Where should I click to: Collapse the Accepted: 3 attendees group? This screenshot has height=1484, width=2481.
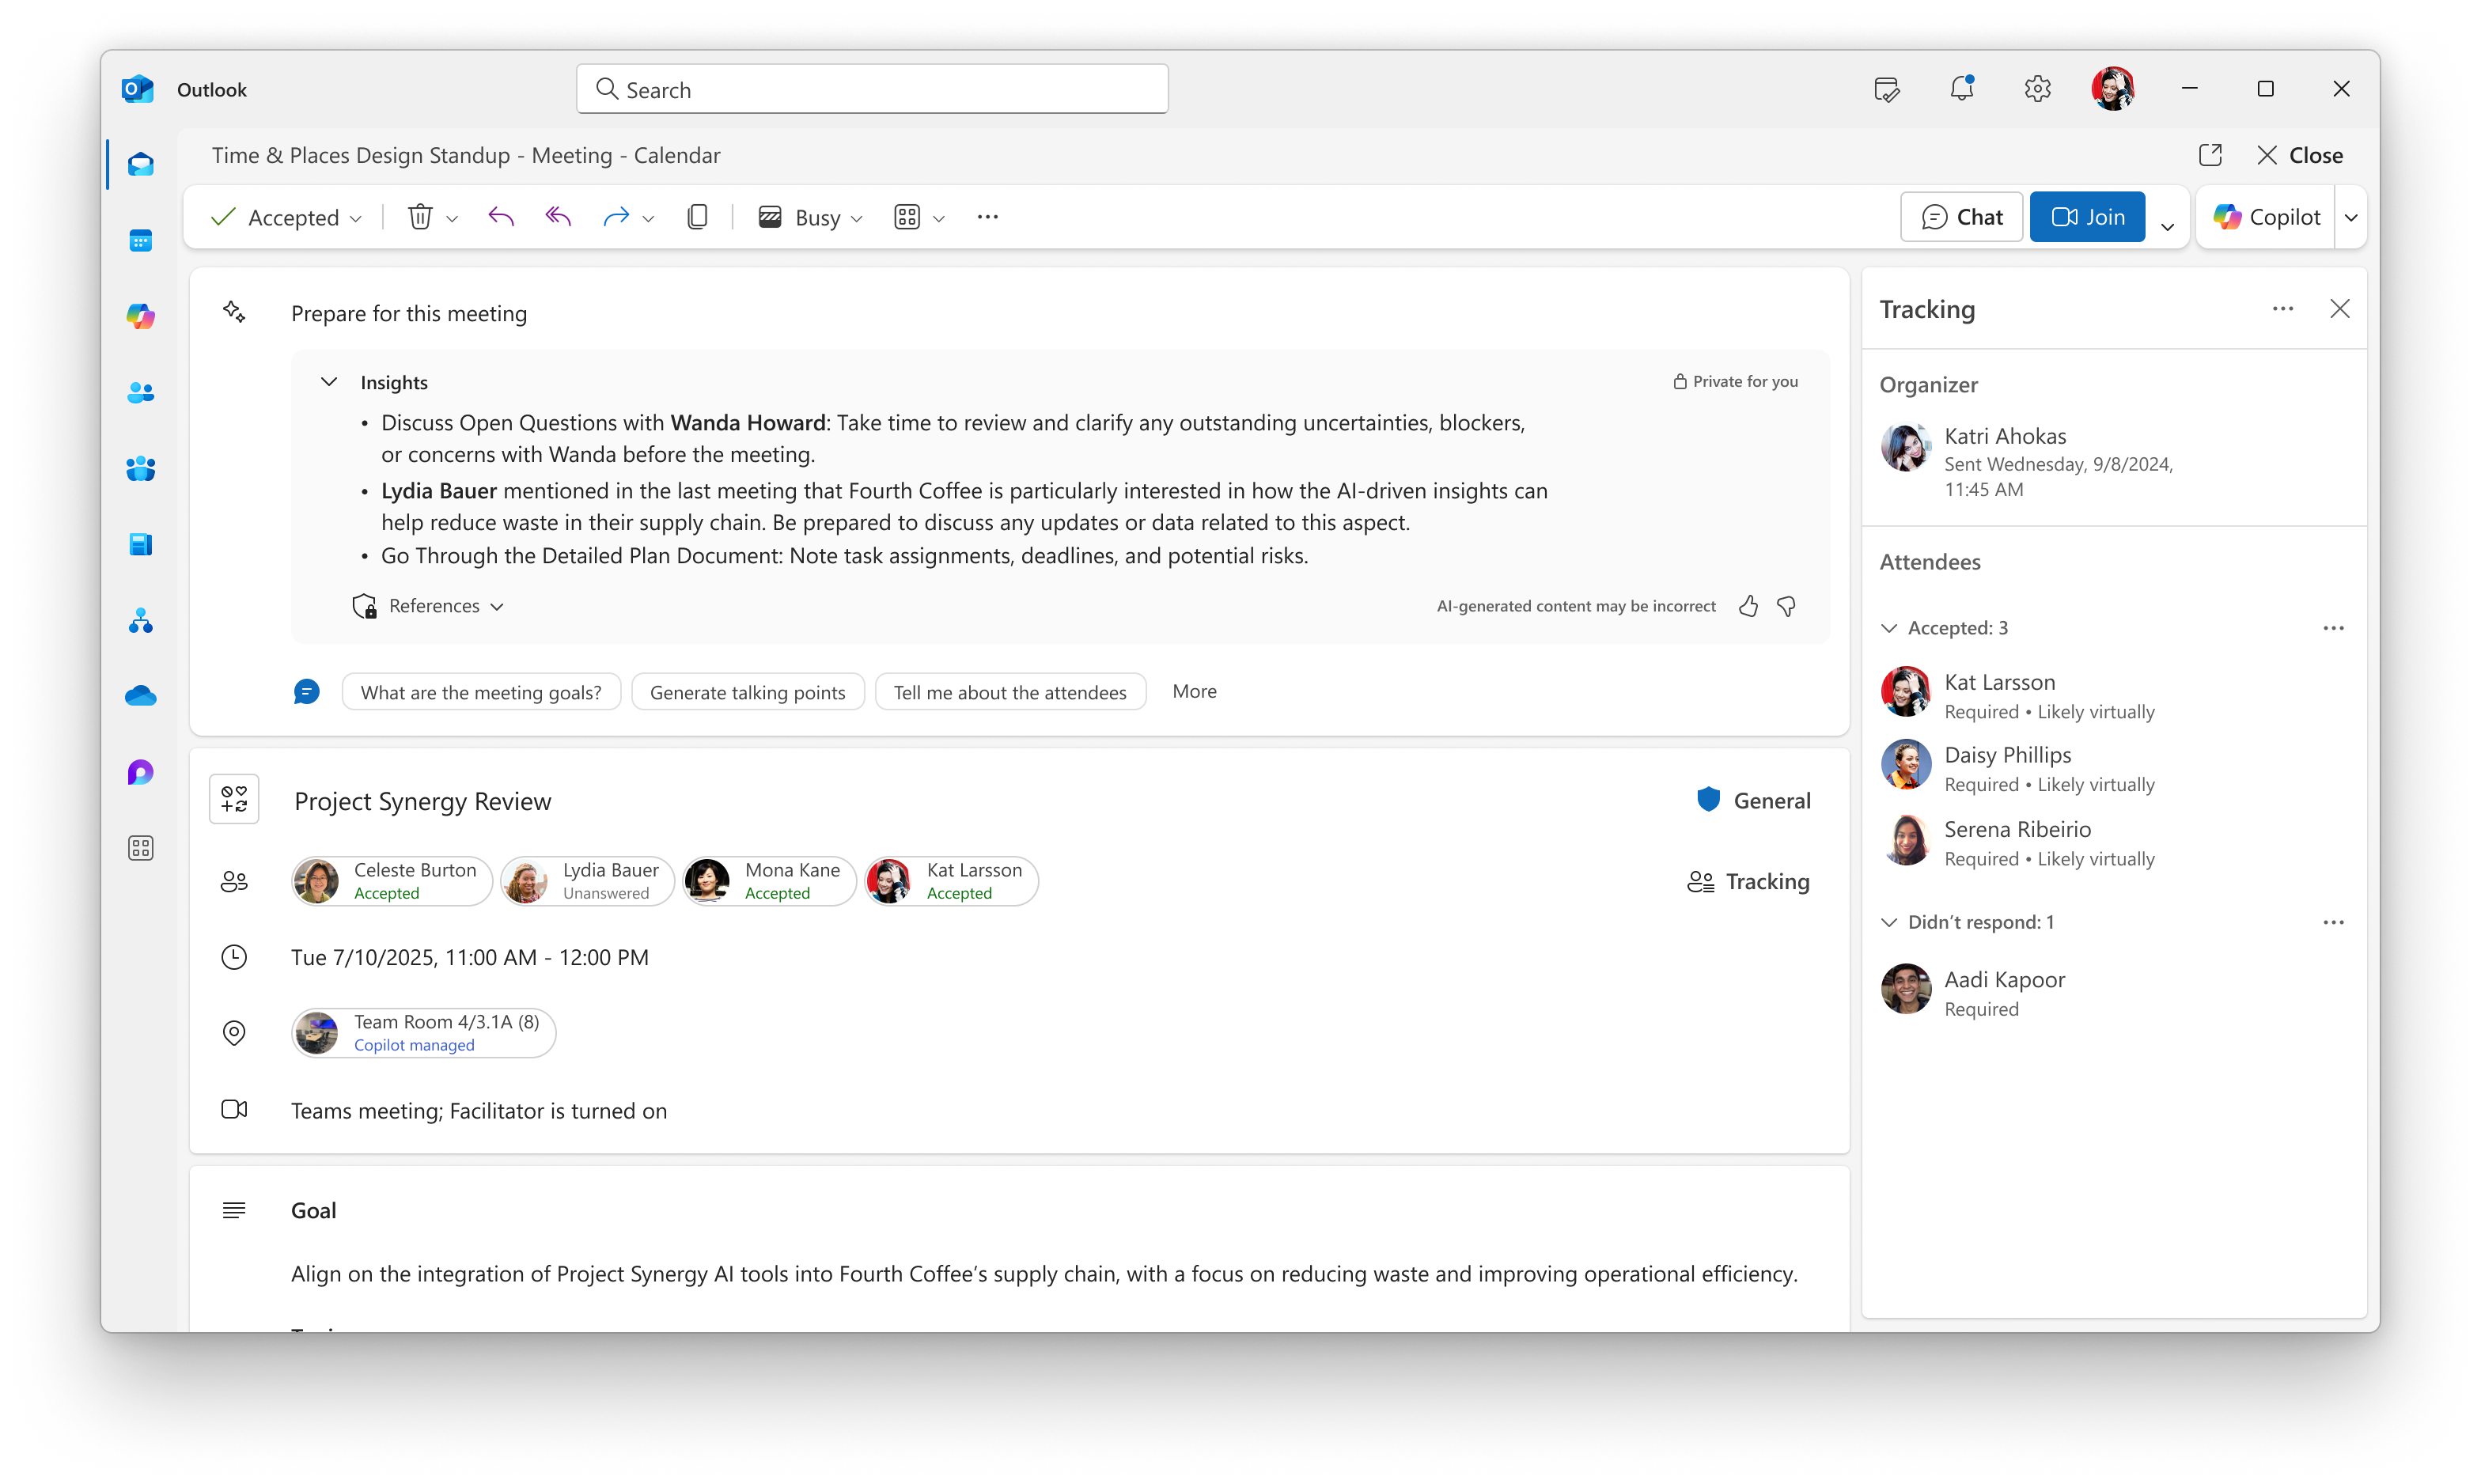(1890, 627)
